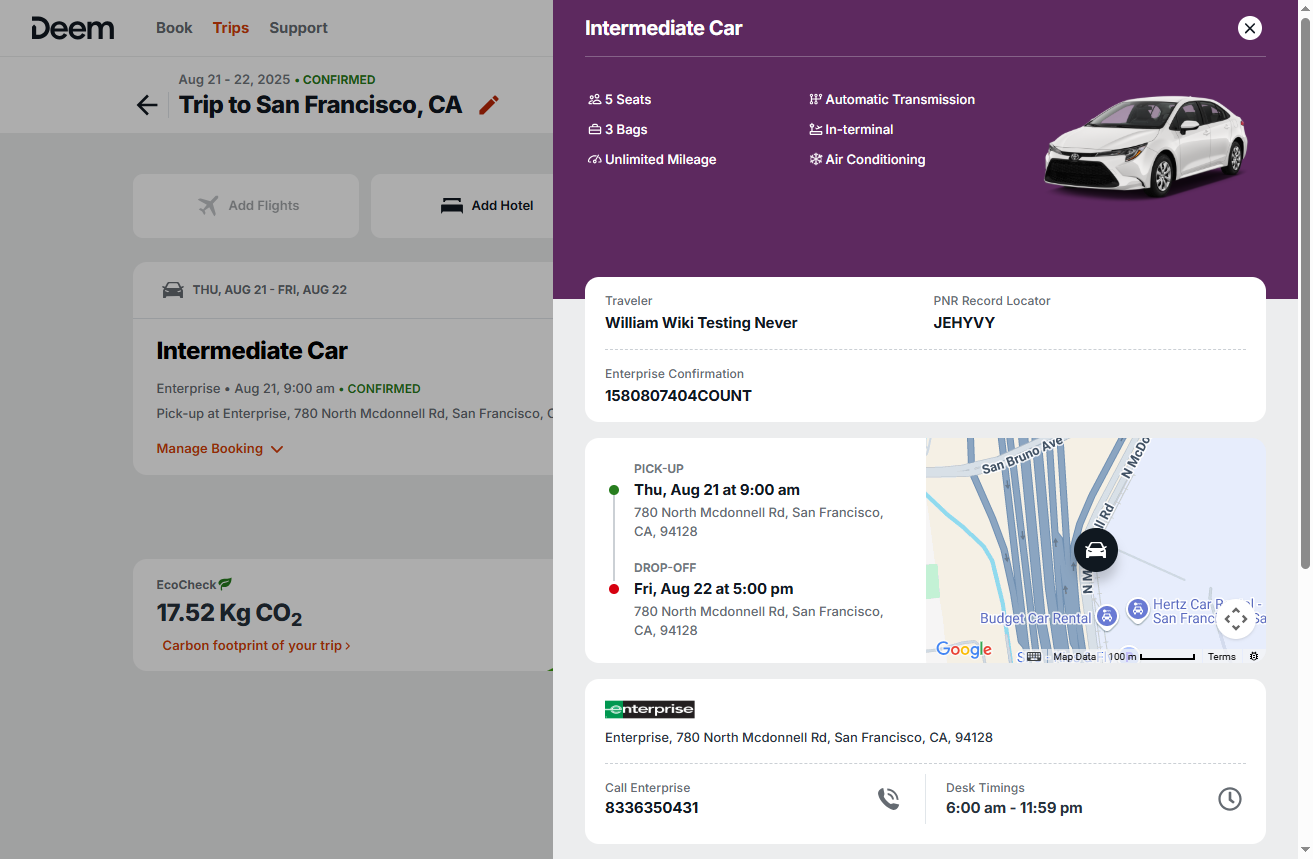1313x859 pixels.
Task: Click the map pan control icon
Action: click(x=1236, y=618)
